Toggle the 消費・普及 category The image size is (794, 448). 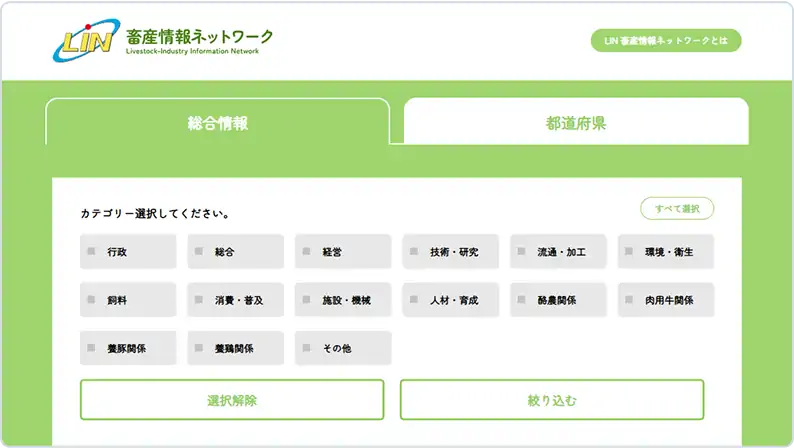click(x=199, y=300)
